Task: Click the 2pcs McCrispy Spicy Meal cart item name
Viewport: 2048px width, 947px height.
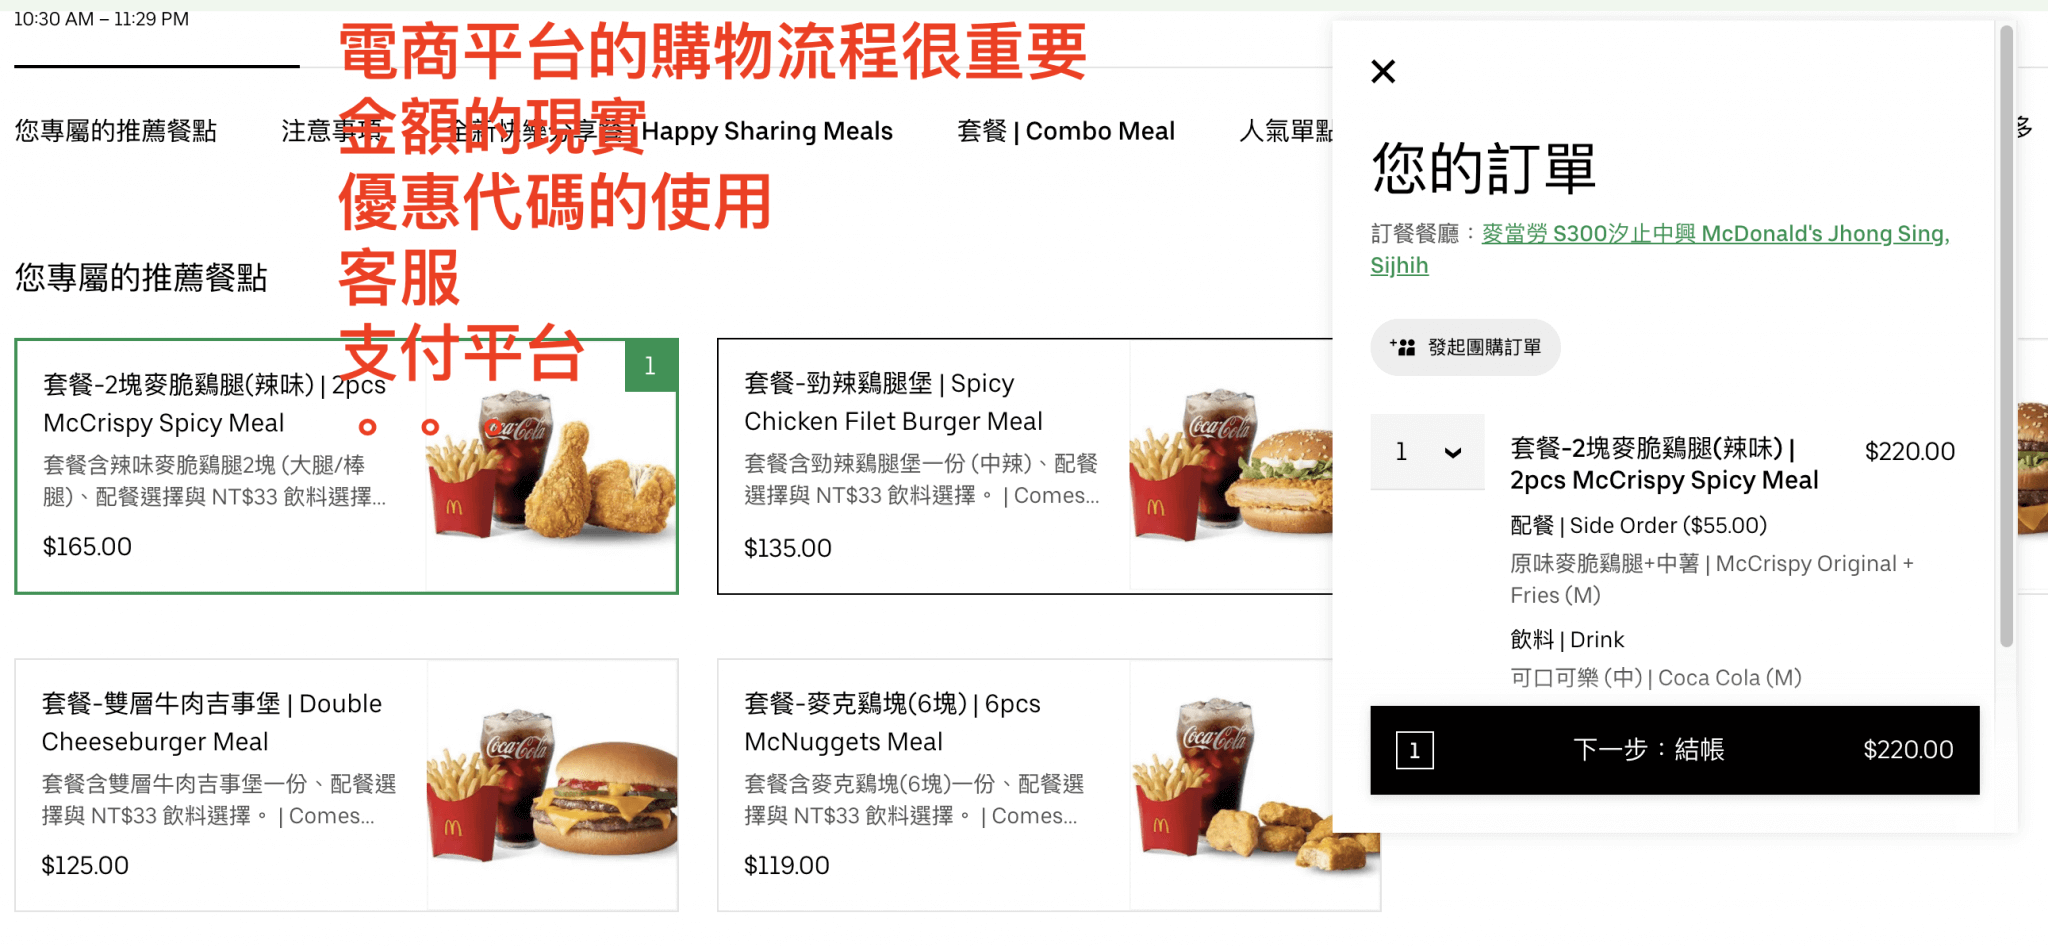Action: (1664, 464)
